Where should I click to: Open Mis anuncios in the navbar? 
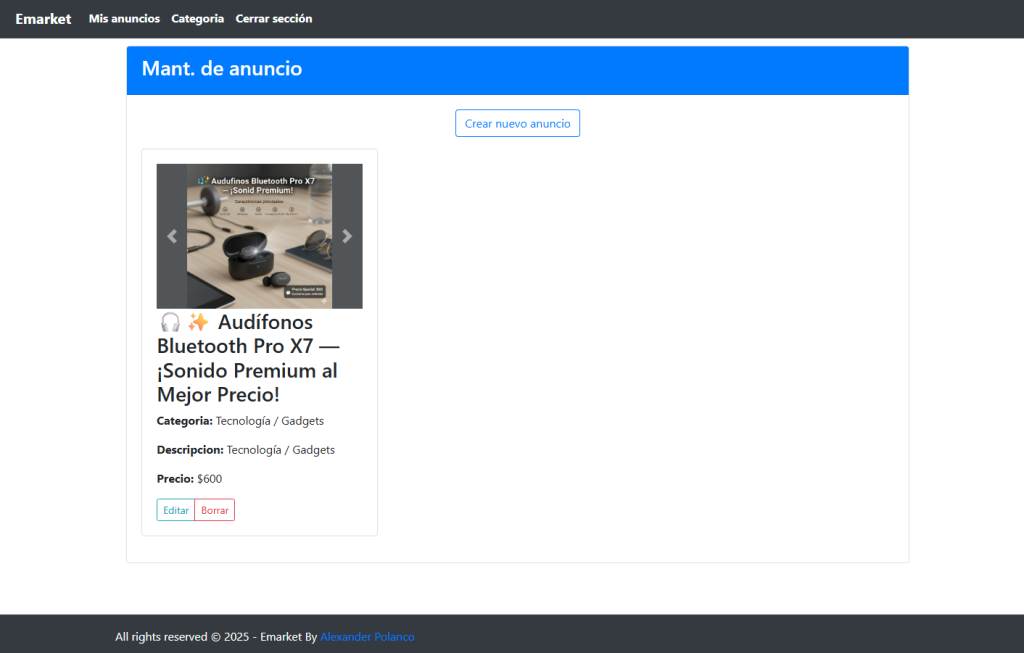coord(124,19)
